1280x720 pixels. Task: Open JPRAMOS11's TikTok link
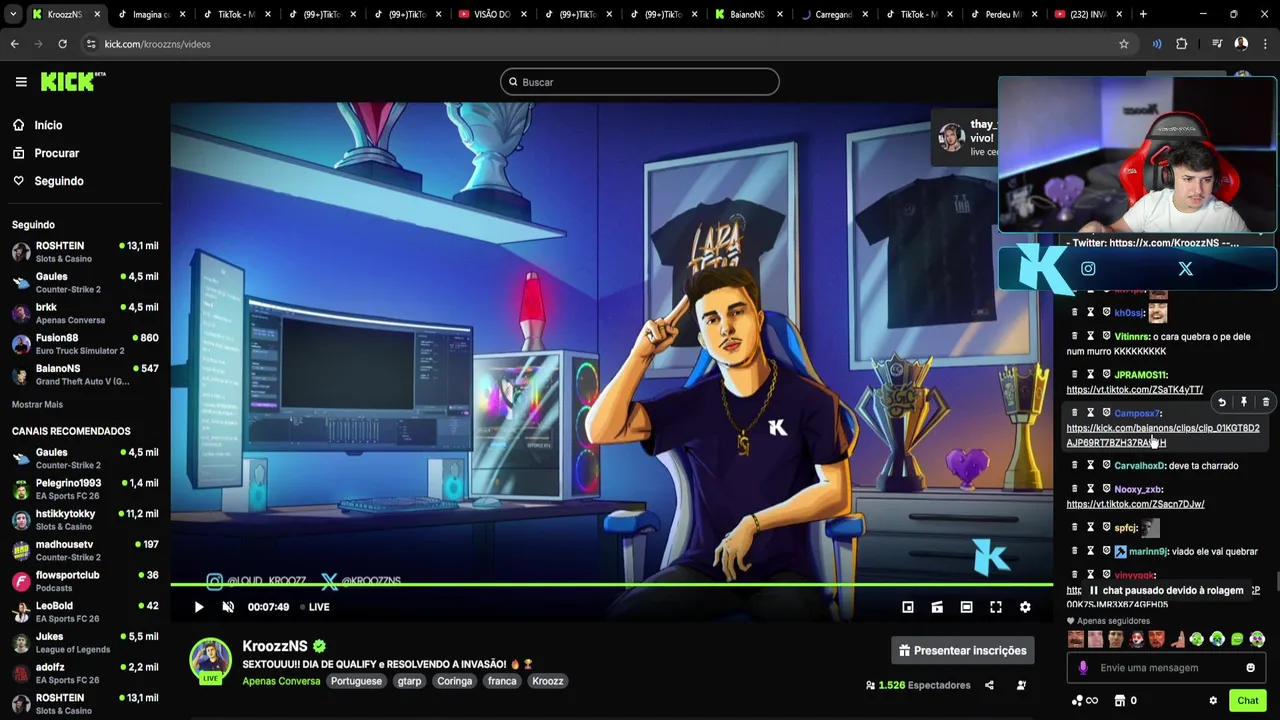click(x=1134, y=390)
